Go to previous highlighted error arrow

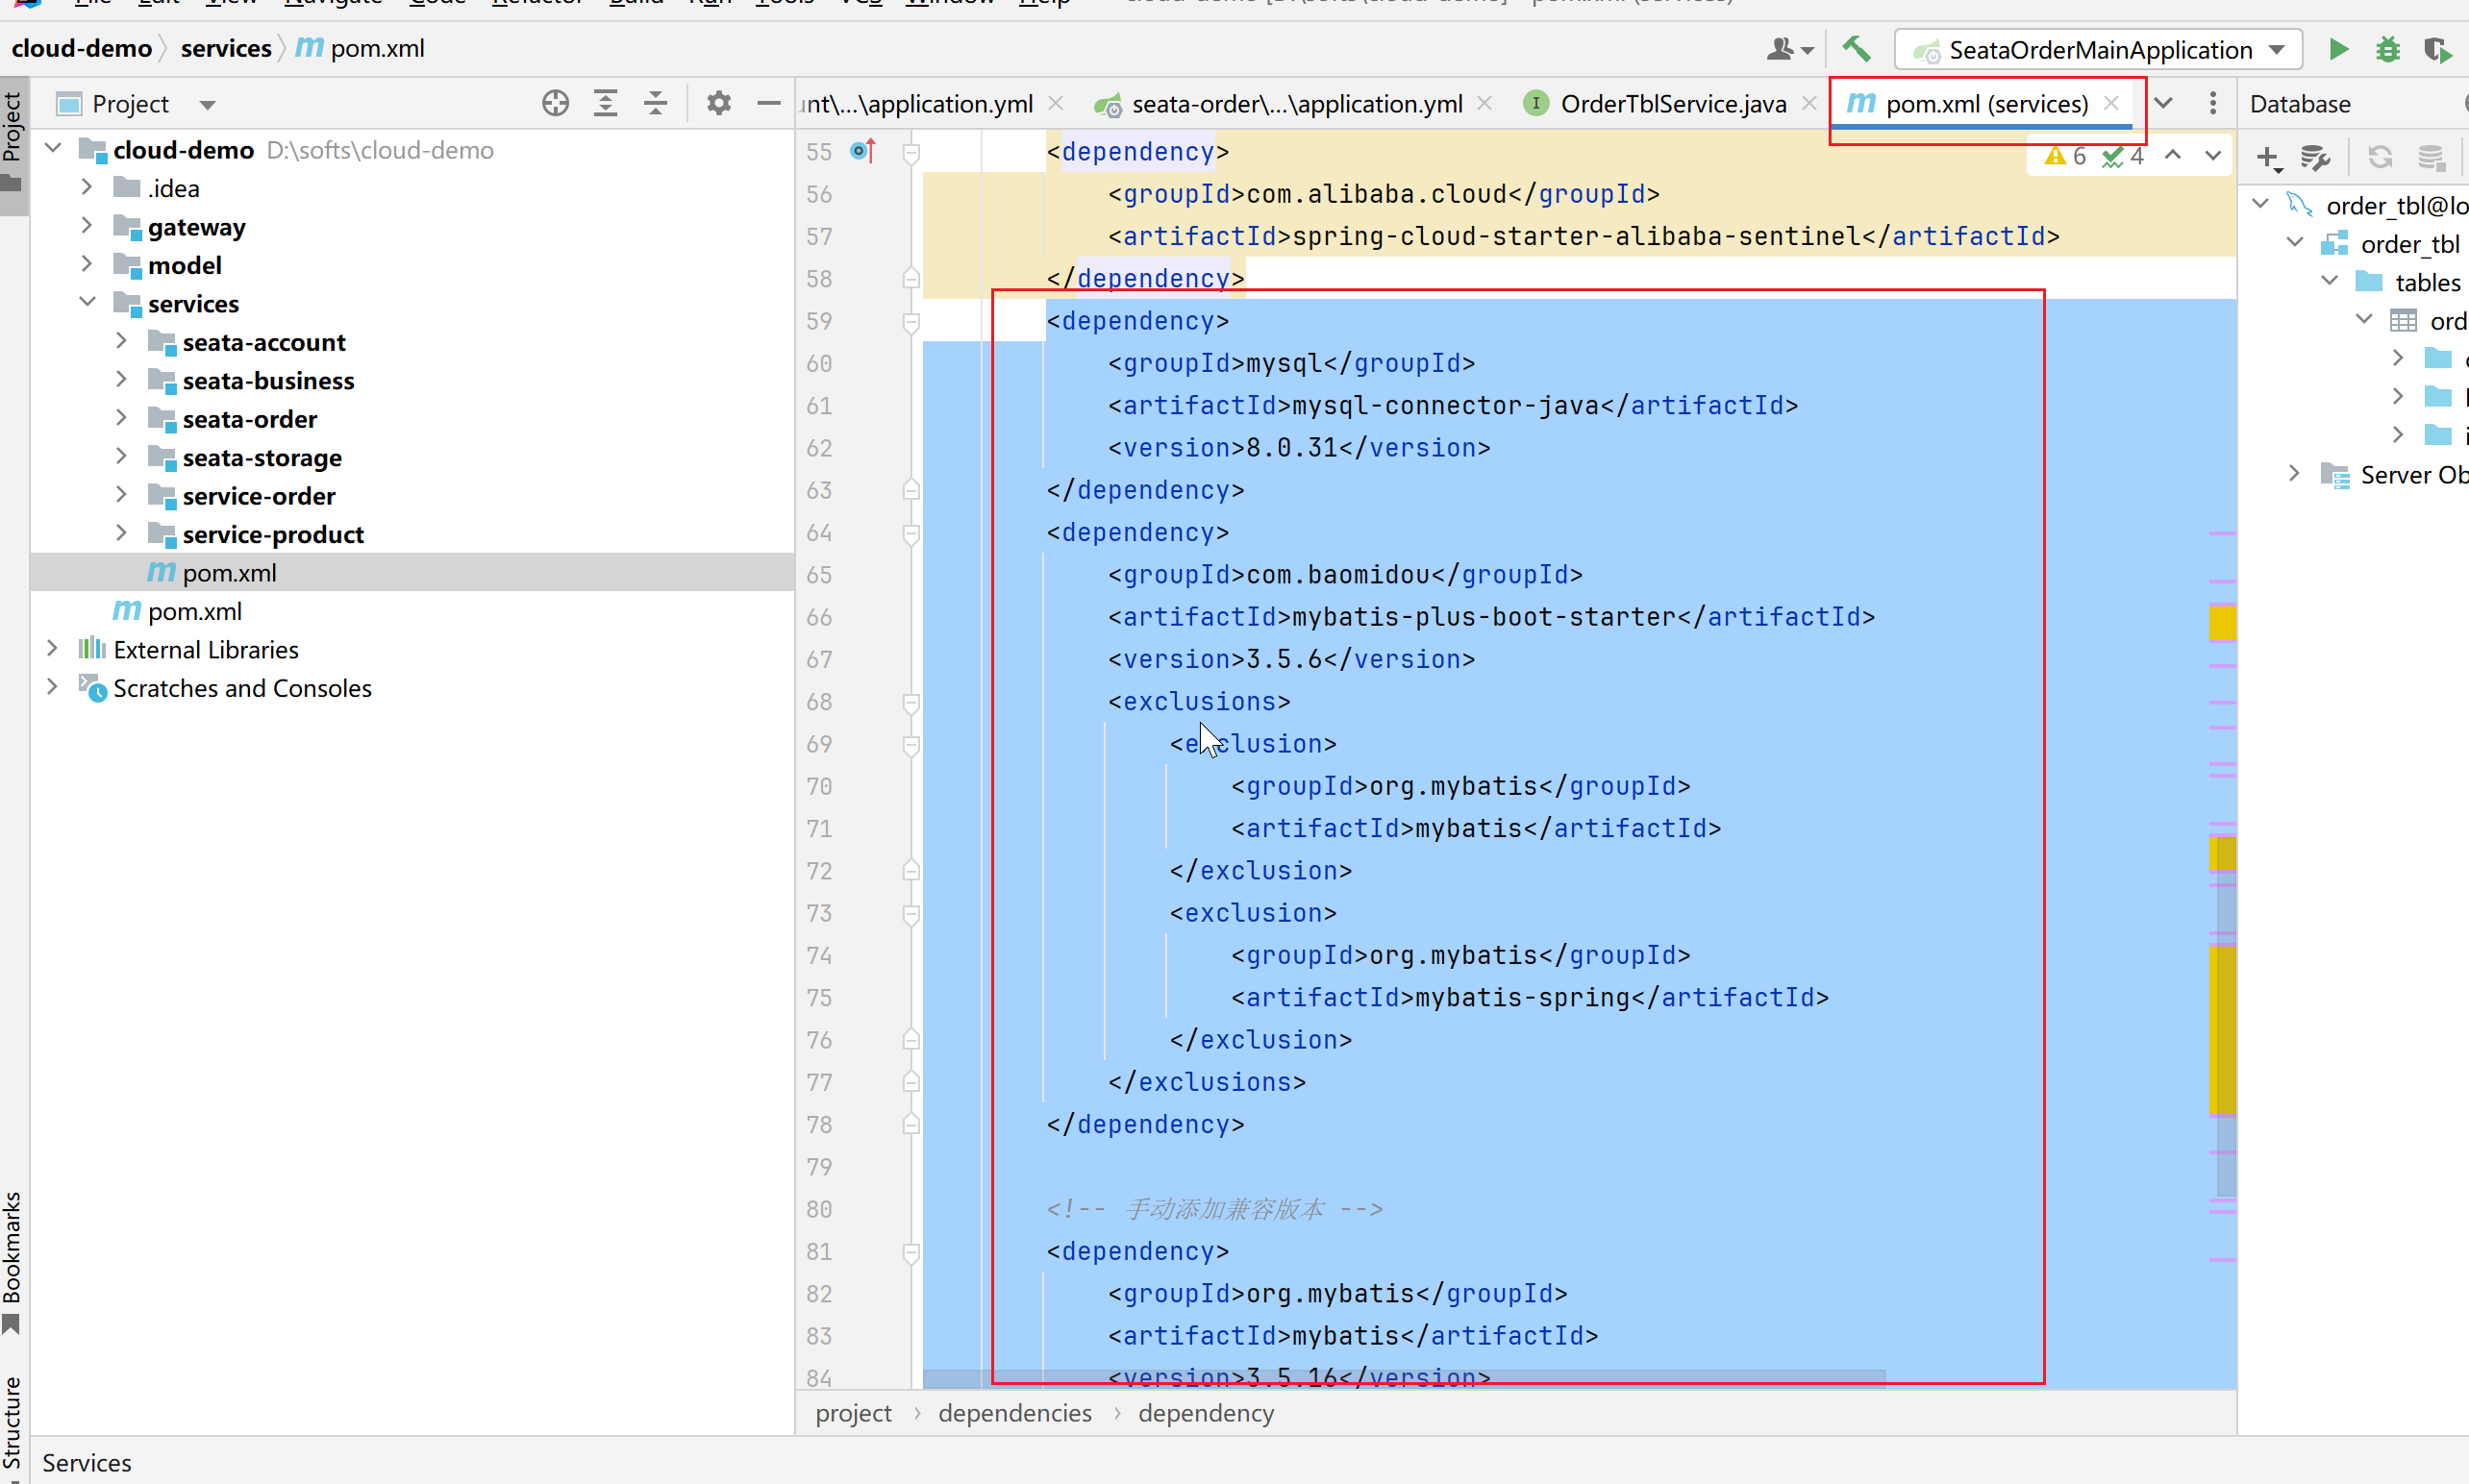(2173, 155)
